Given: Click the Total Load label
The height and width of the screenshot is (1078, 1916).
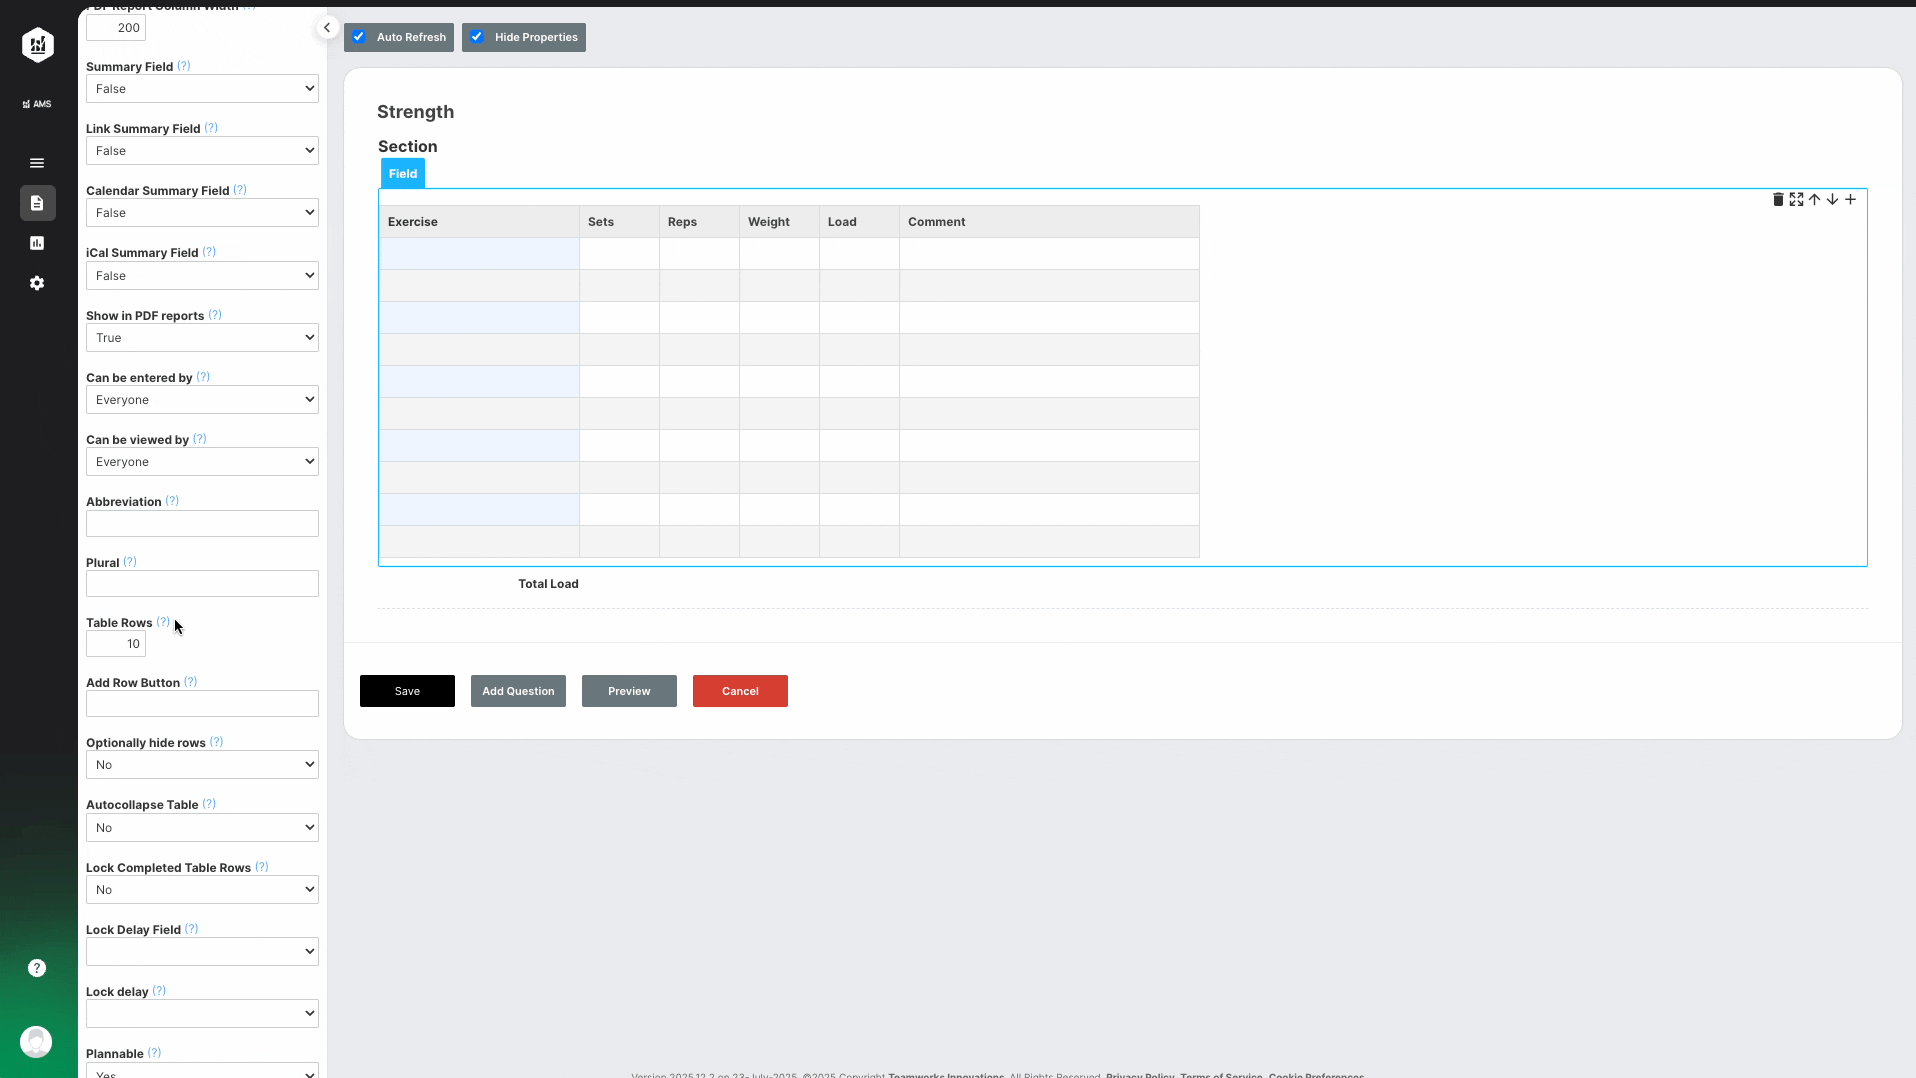Looking at the screenshot, I should tap(548, 584).
